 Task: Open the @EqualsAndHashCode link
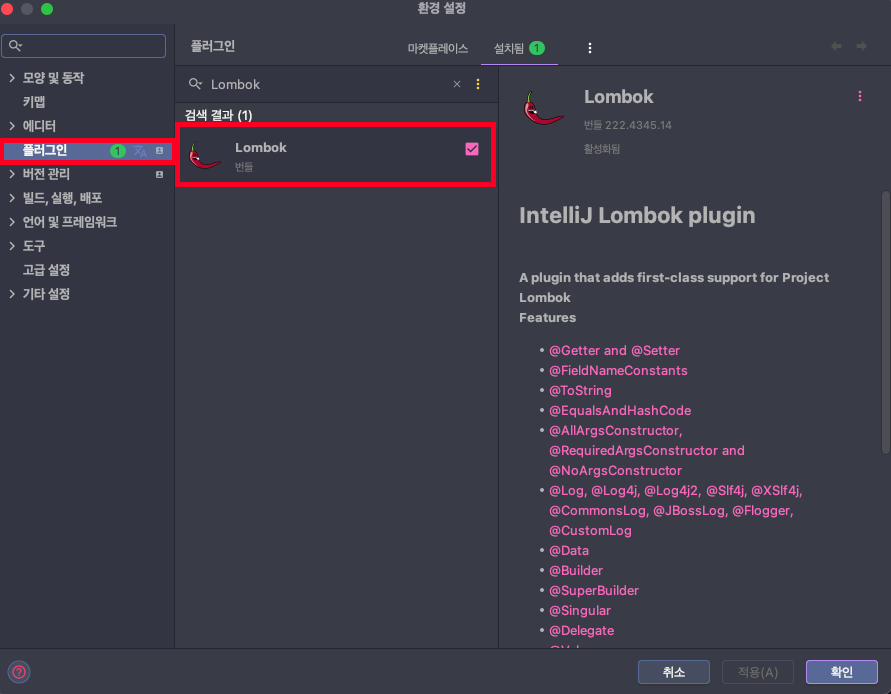pyautogui.click(x=620, y=410)
